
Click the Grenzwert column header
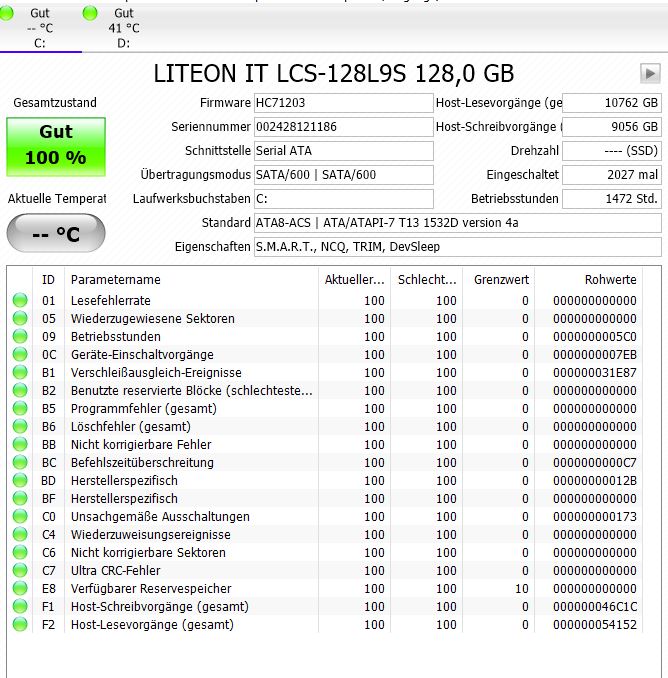pyautogui.click(x=499, y=280)
